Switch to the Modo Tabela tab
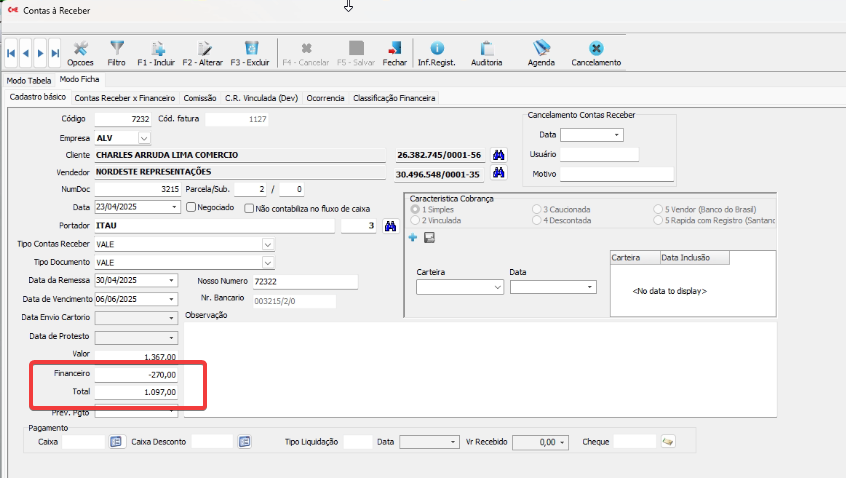Viewport: 846px width, 478px height. point(28,80)
